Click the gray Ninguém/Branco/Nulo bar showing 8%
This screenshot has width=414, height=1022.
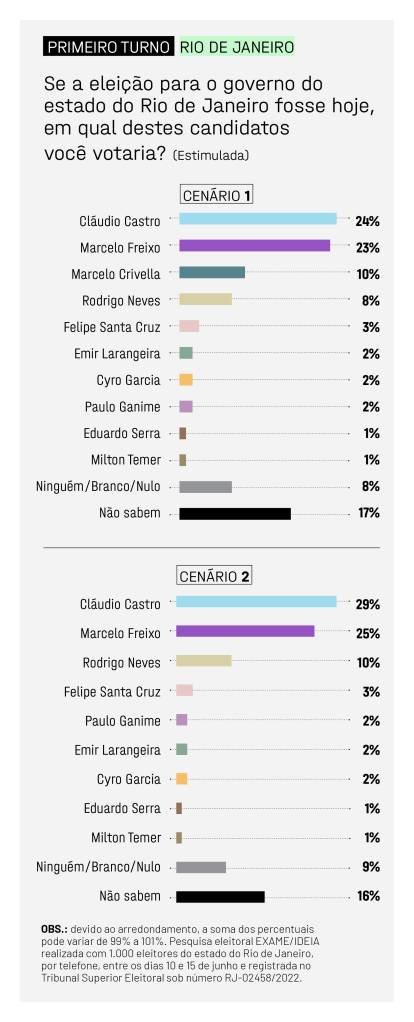(205, 487)
